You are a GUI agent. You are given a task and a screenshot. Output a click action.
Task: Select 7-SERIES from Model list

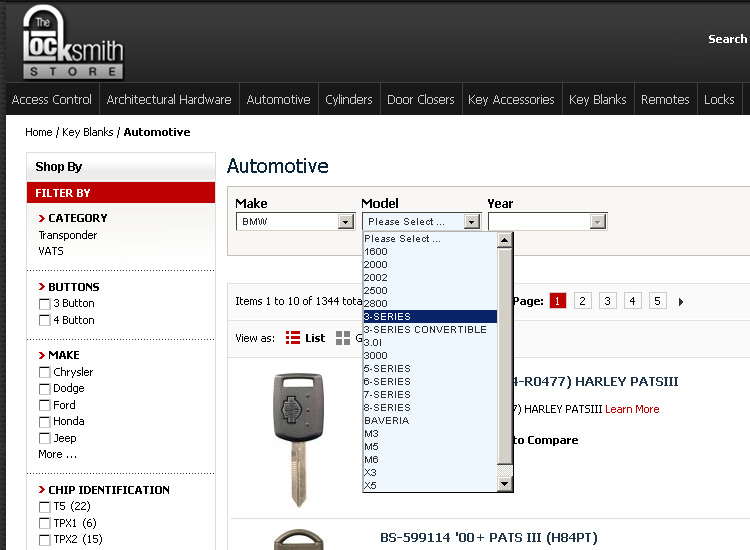click(x=430, y=395)
